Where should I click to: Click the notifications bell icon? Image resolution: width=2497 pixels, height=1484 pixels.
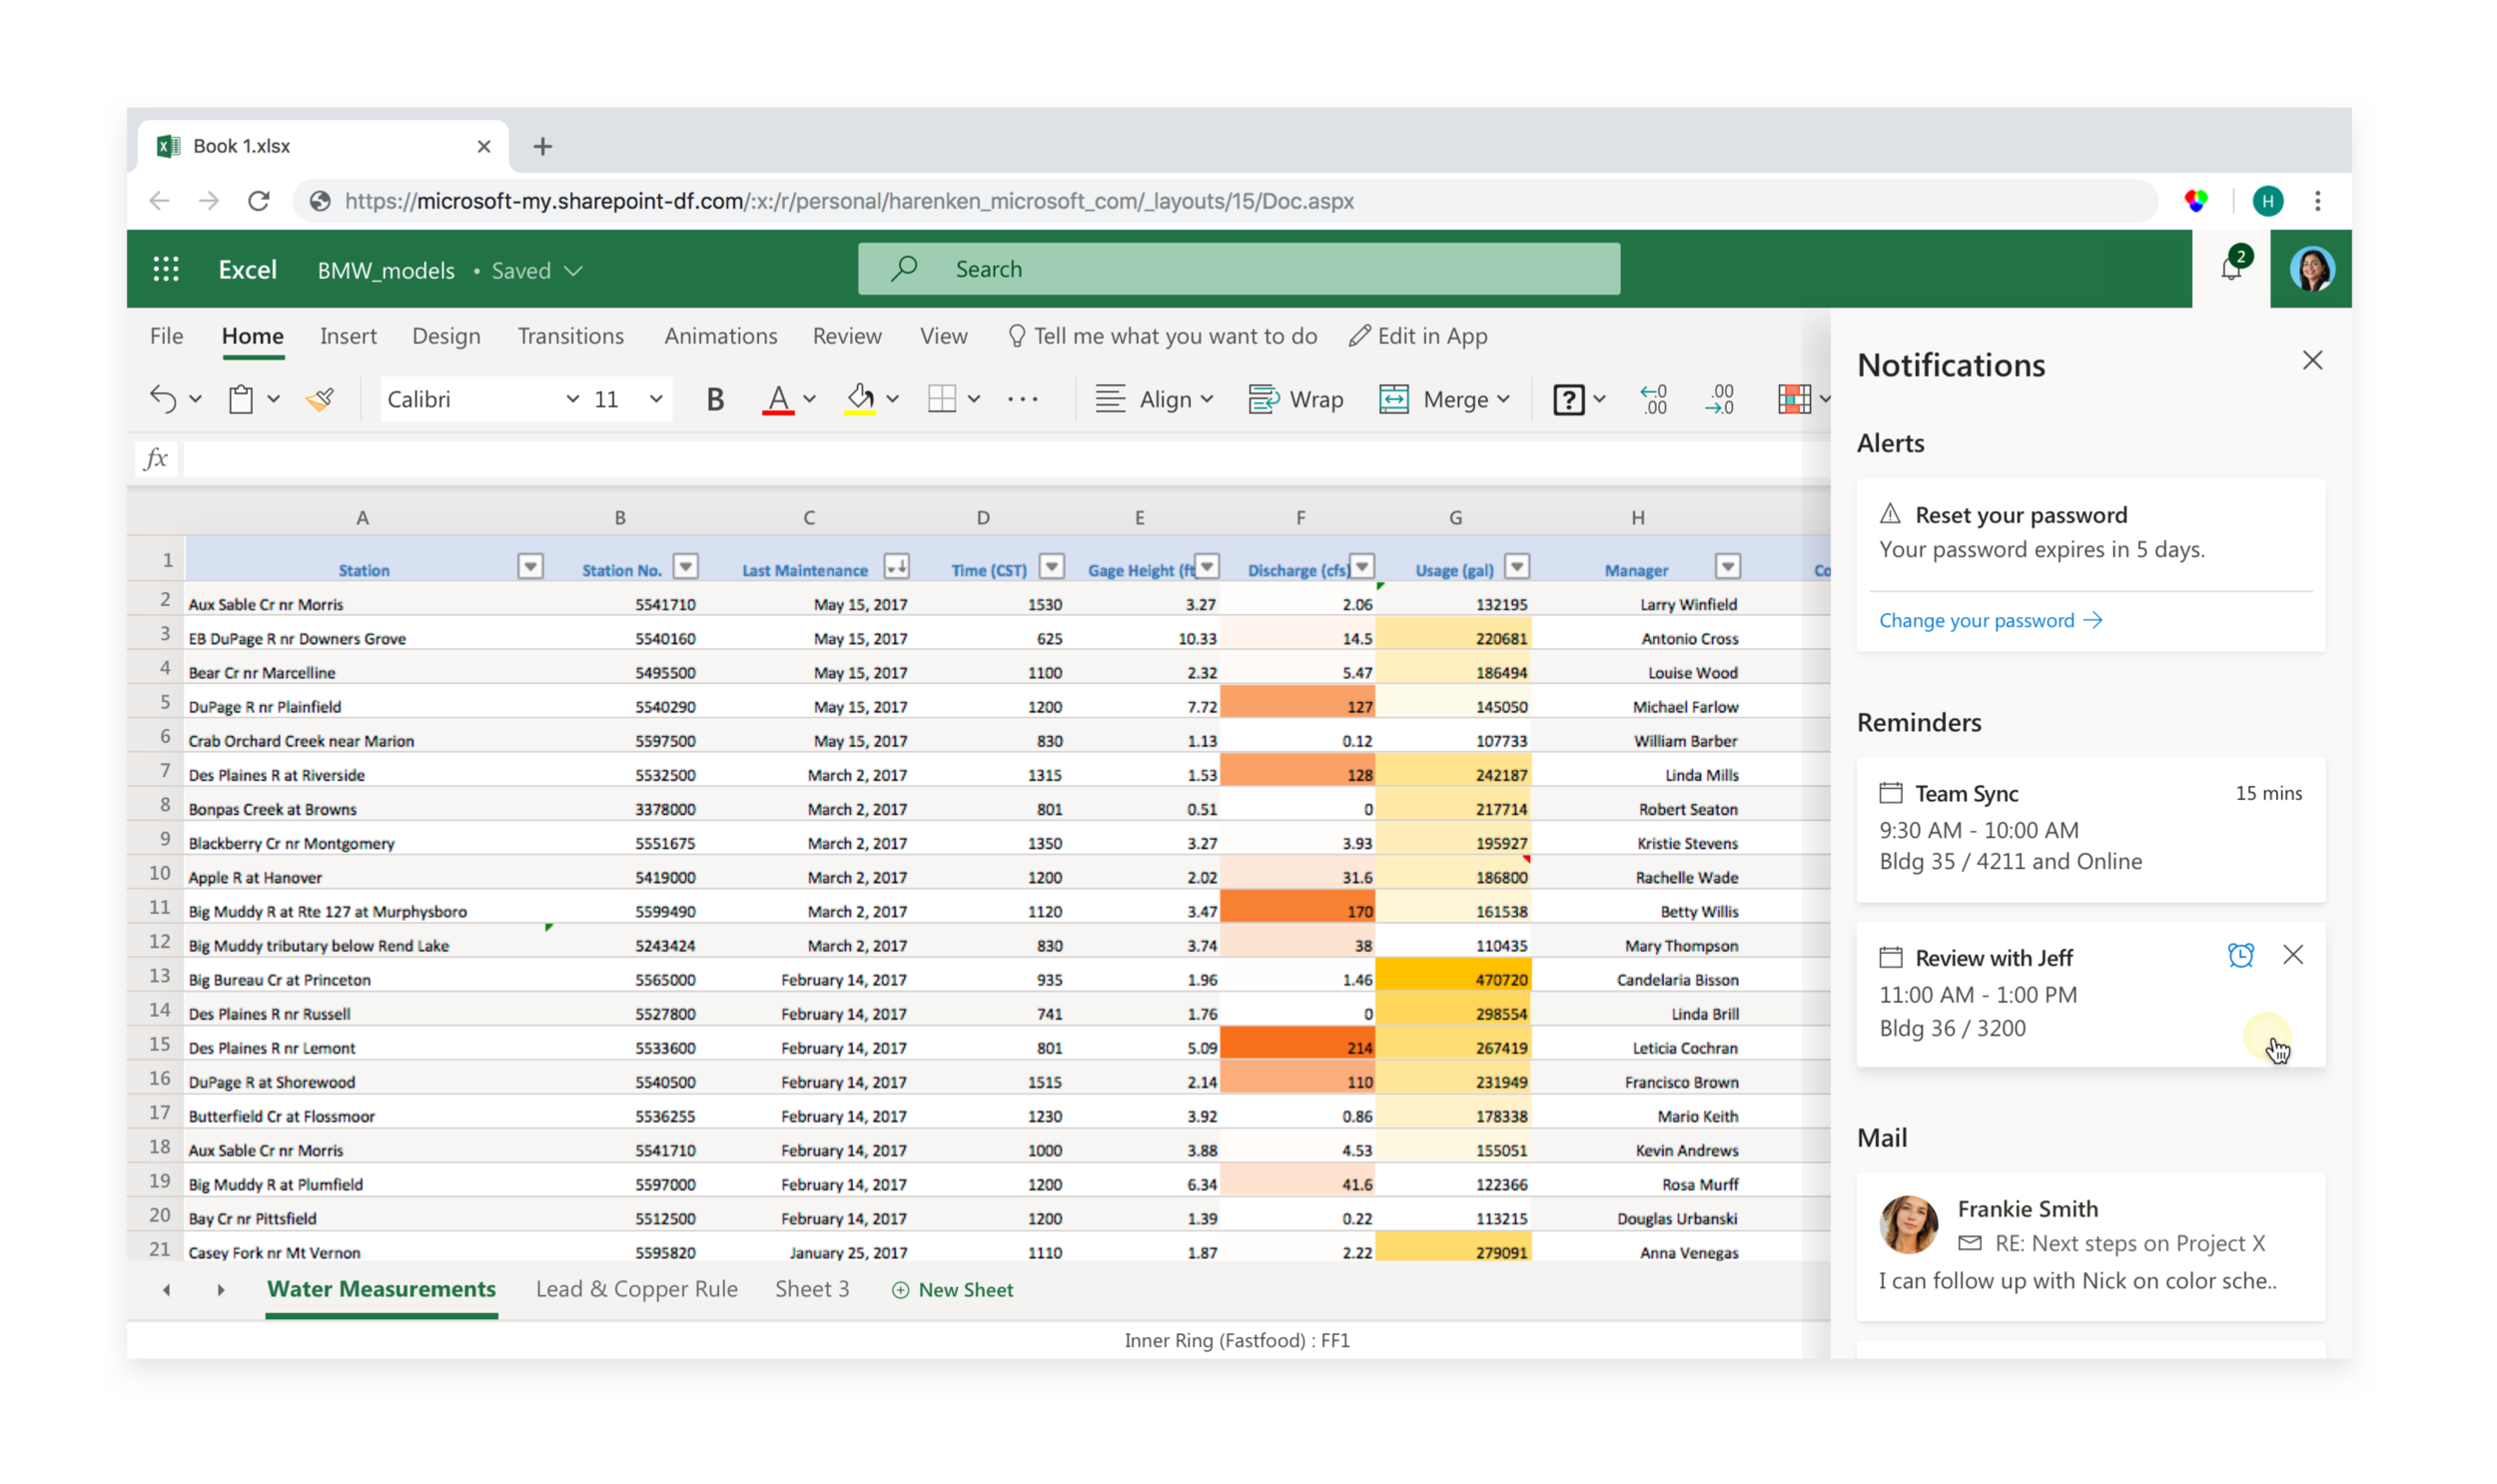(2231, 267)
